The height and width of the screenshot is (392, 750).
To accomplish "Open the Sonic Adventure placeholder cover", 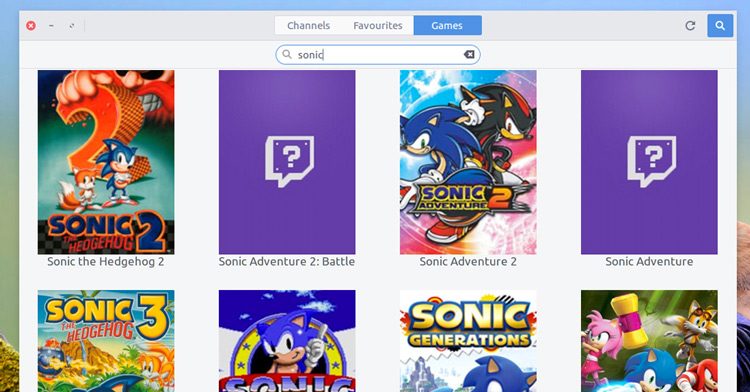I will [x=649, y=162].
